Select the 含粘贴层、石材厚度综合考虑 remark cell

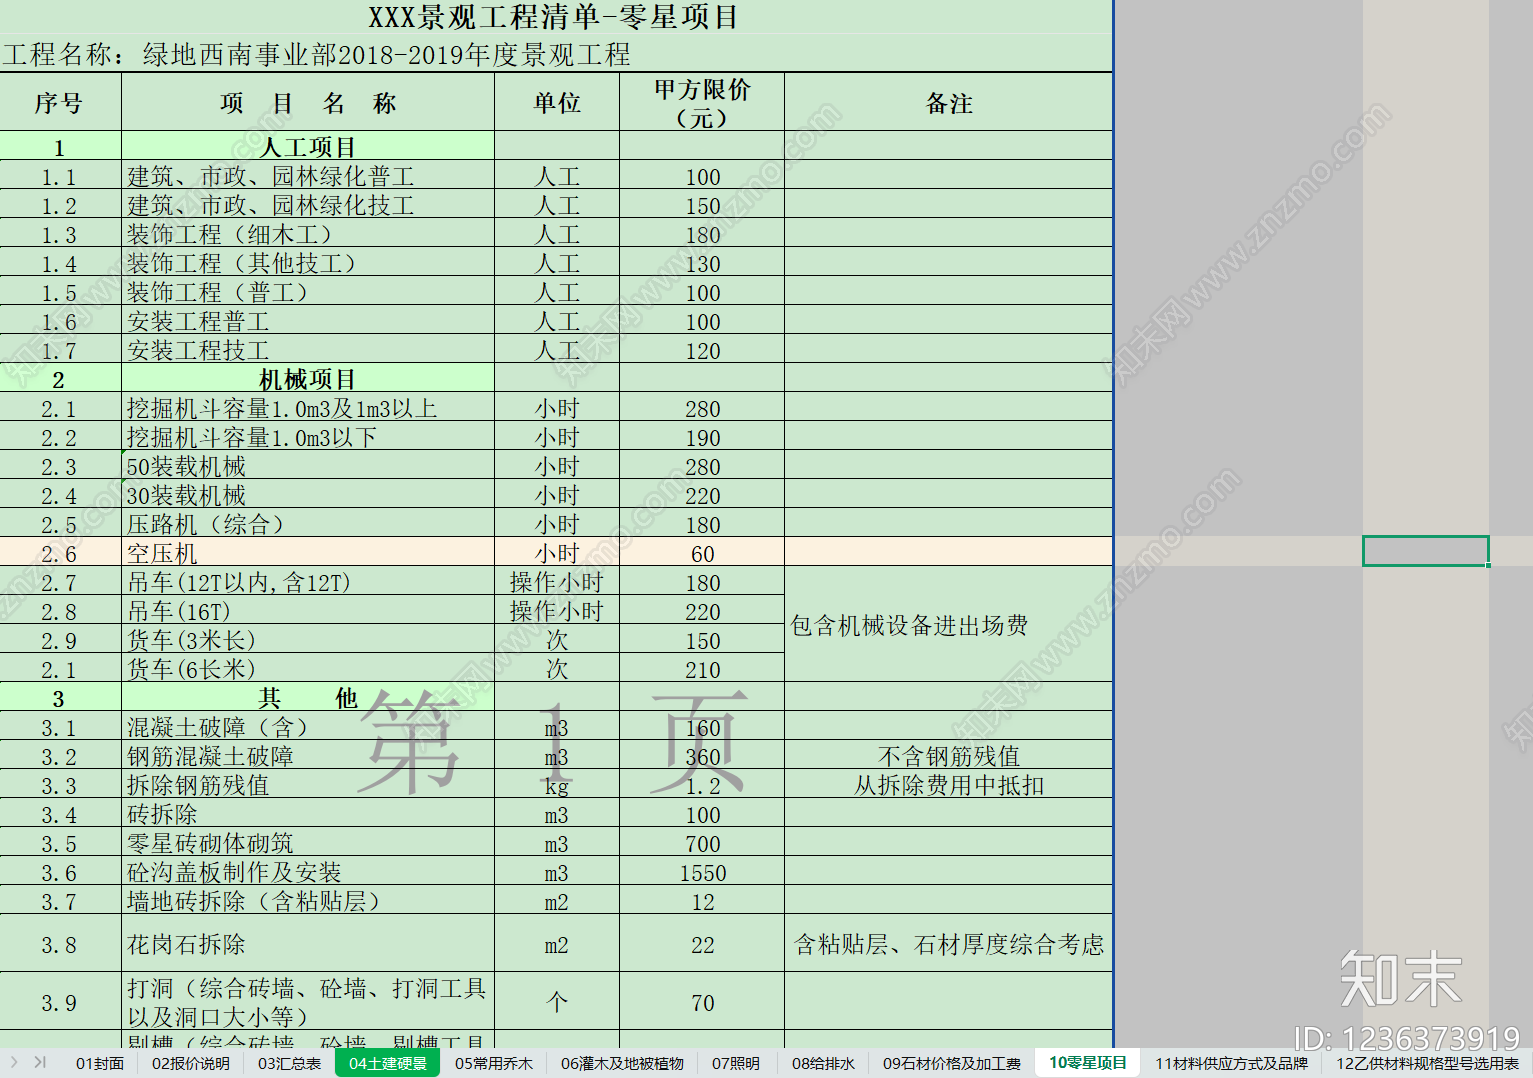949,943
